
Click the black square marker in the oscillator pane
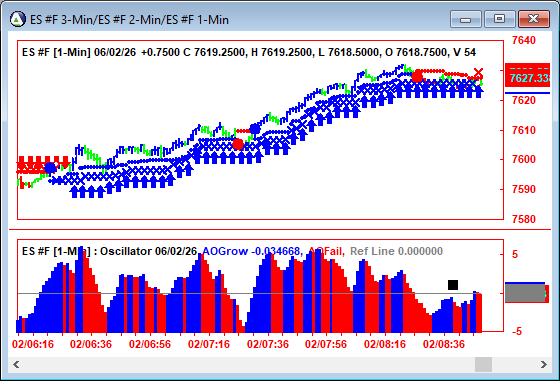click(453, 285)
